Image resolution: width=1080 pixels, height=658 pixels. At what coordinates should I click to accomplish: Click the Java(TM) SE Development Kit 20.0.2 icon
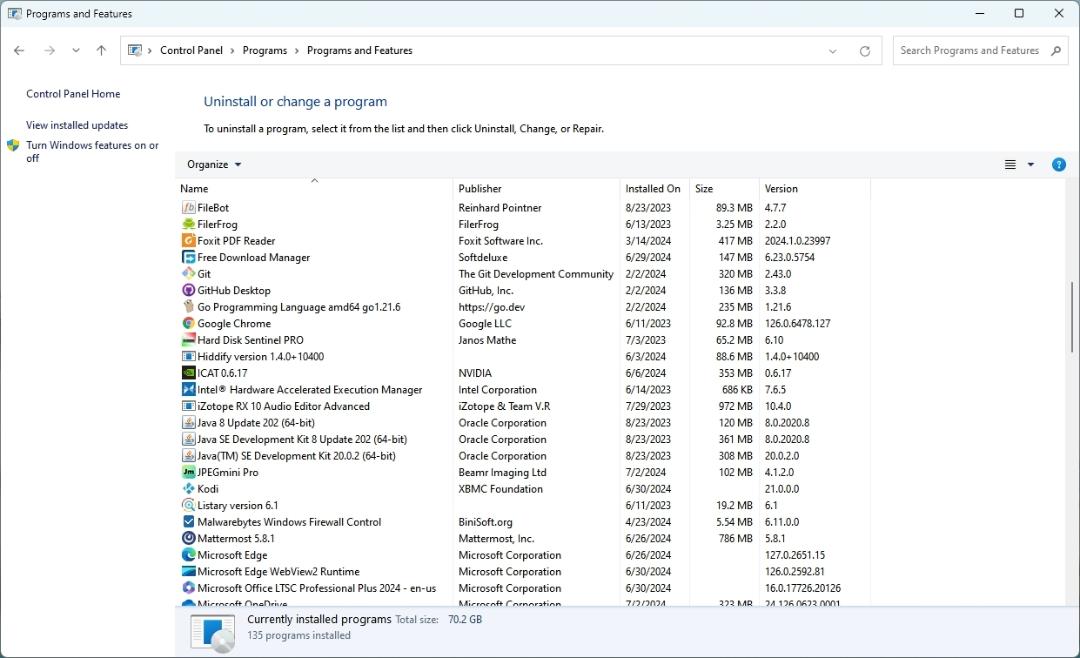(188, 455)
